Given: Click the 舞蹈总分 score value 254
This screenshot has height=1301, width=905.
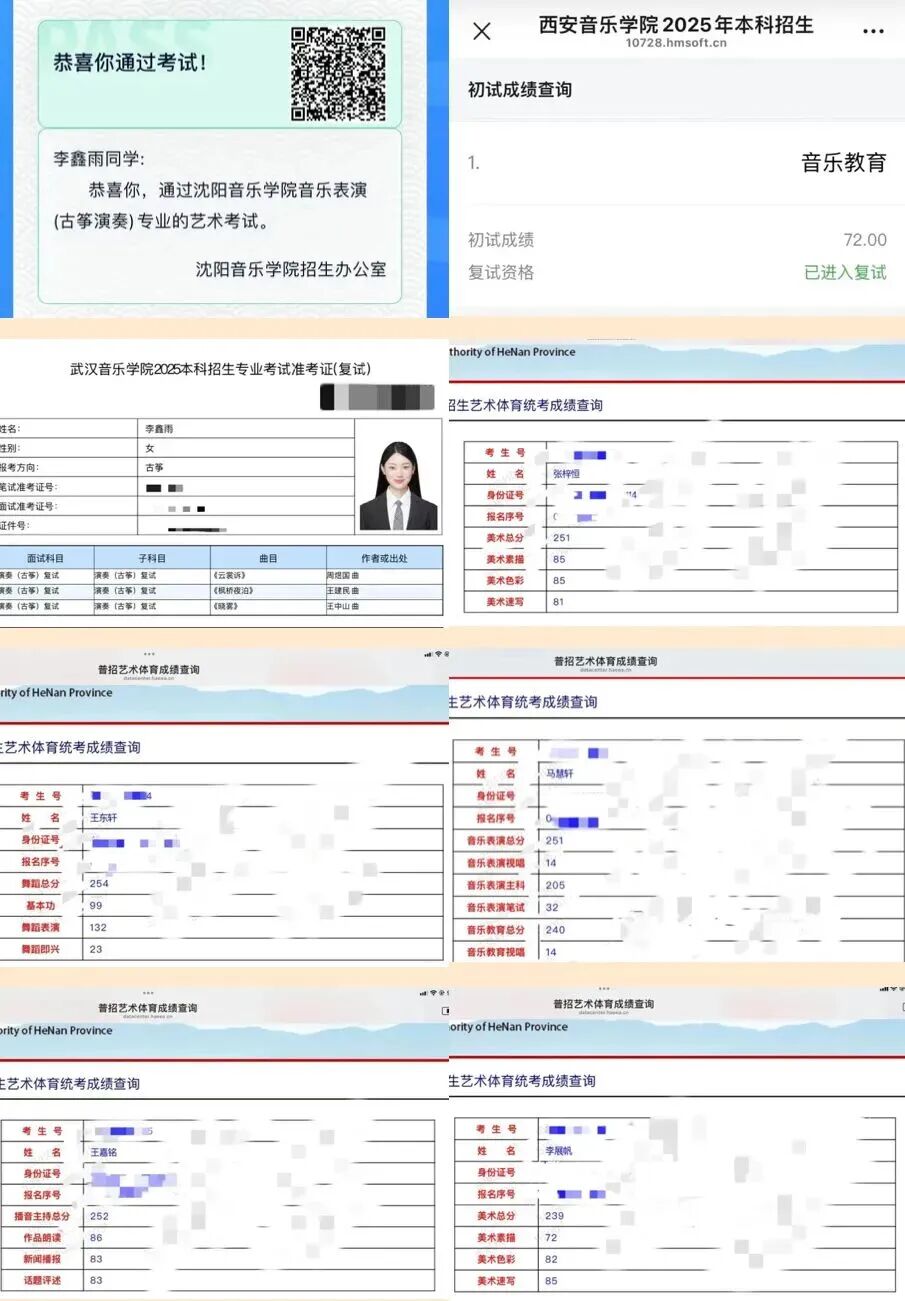Looking at the screenshot, I should coord(99,883).
